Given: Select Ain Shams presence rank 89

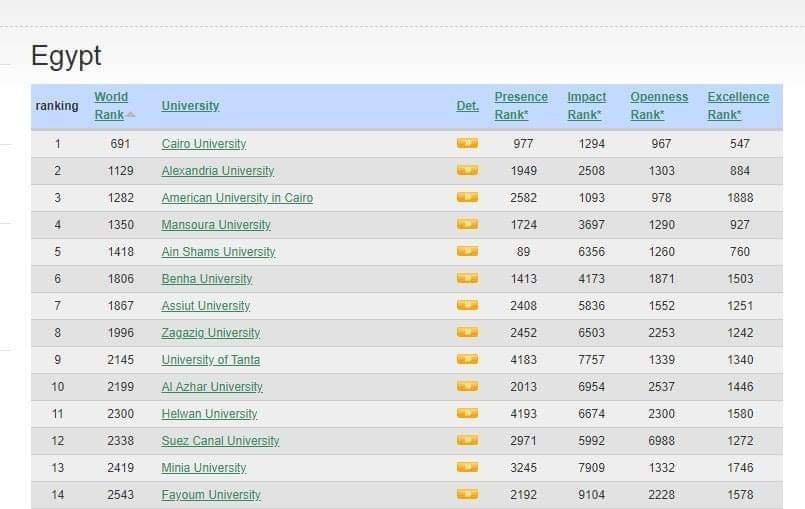Looking at the screenshot, I should point(524,252).
